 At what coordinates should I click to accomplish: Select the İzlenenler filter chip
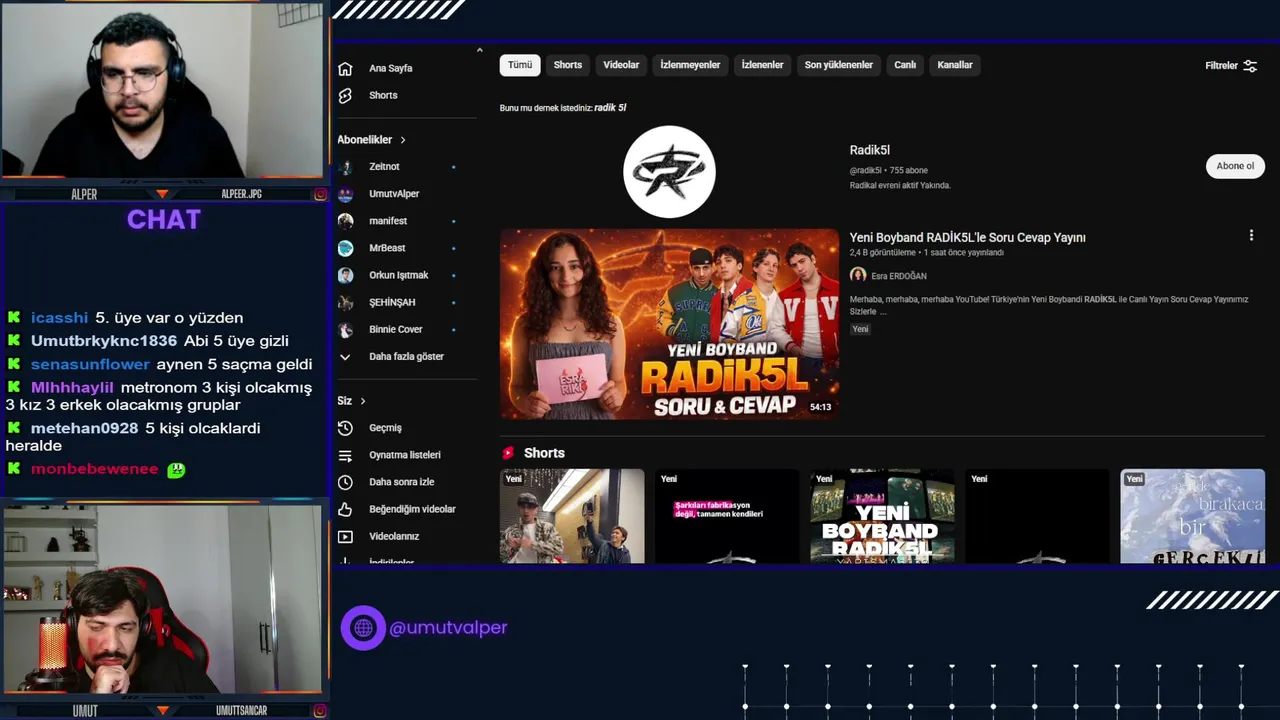click(762, 65)
